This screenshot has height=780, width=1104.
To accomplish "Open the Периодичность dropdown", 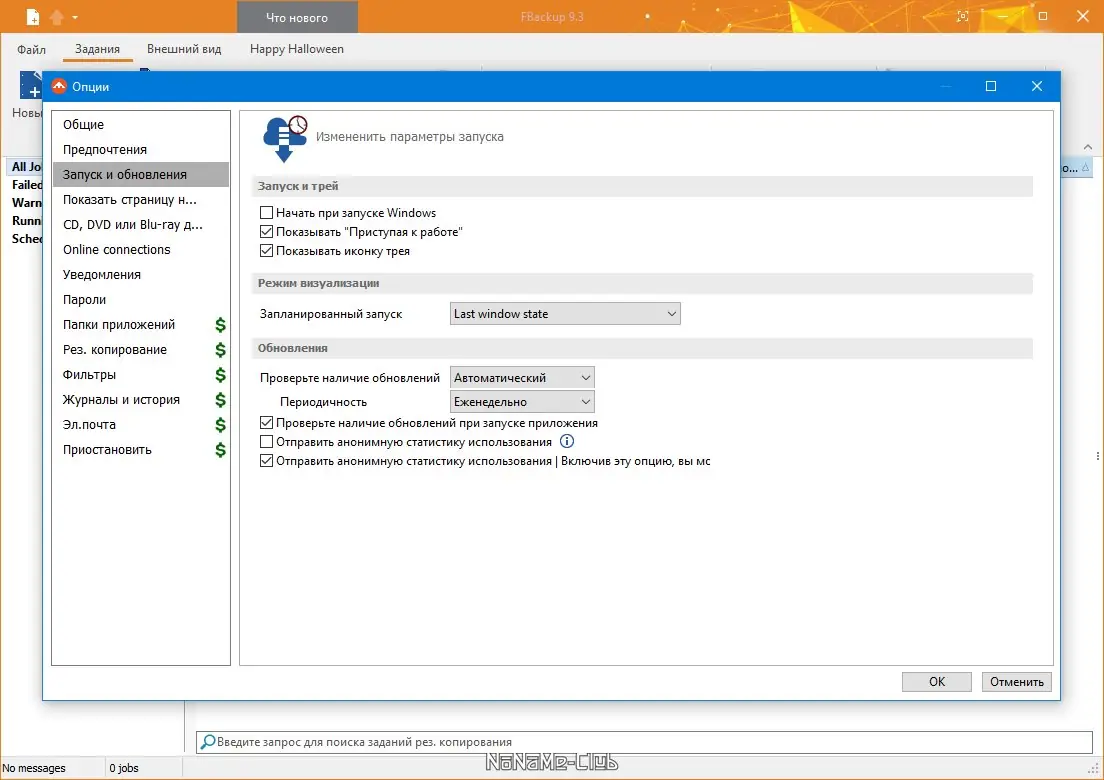I will coord(522,402).
